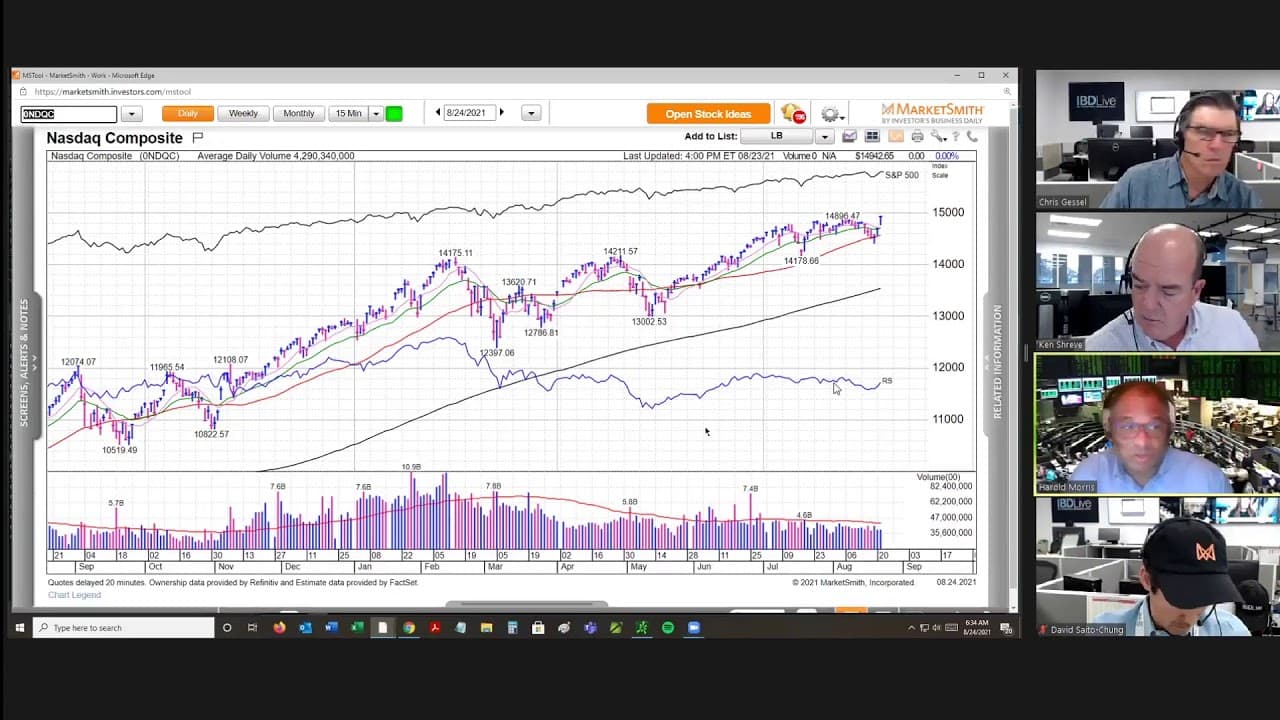Open Zoom from taskbar

pyautogui.click(x=694, y=628)
